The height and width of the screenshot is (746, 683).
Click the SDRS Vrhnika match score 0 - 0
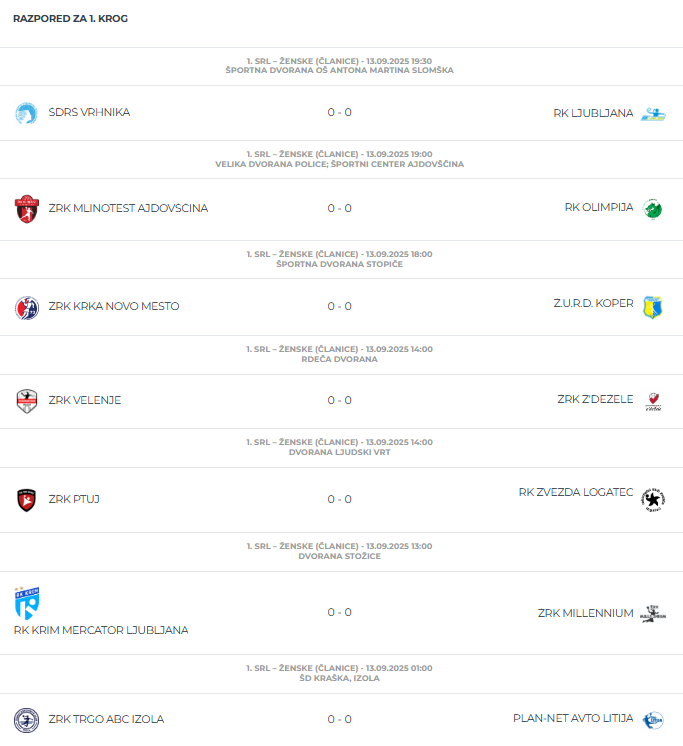[340, 112]
